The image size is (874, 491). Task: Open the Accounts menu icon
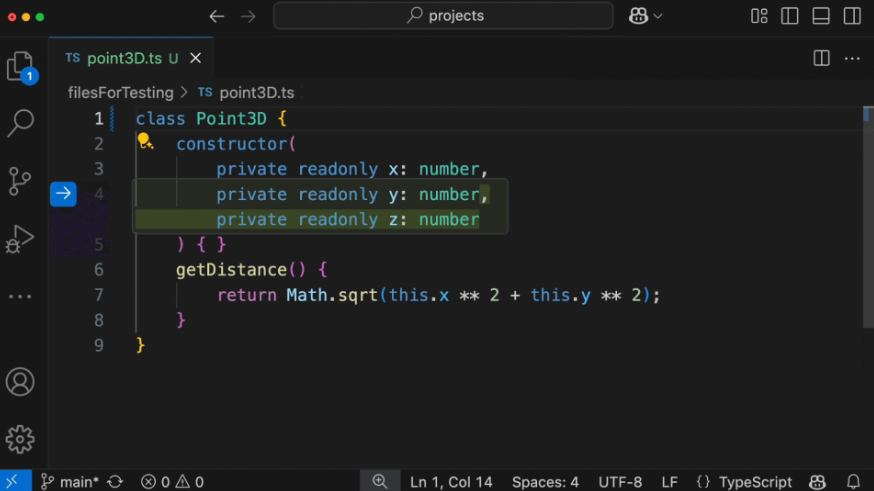[20, 382]
